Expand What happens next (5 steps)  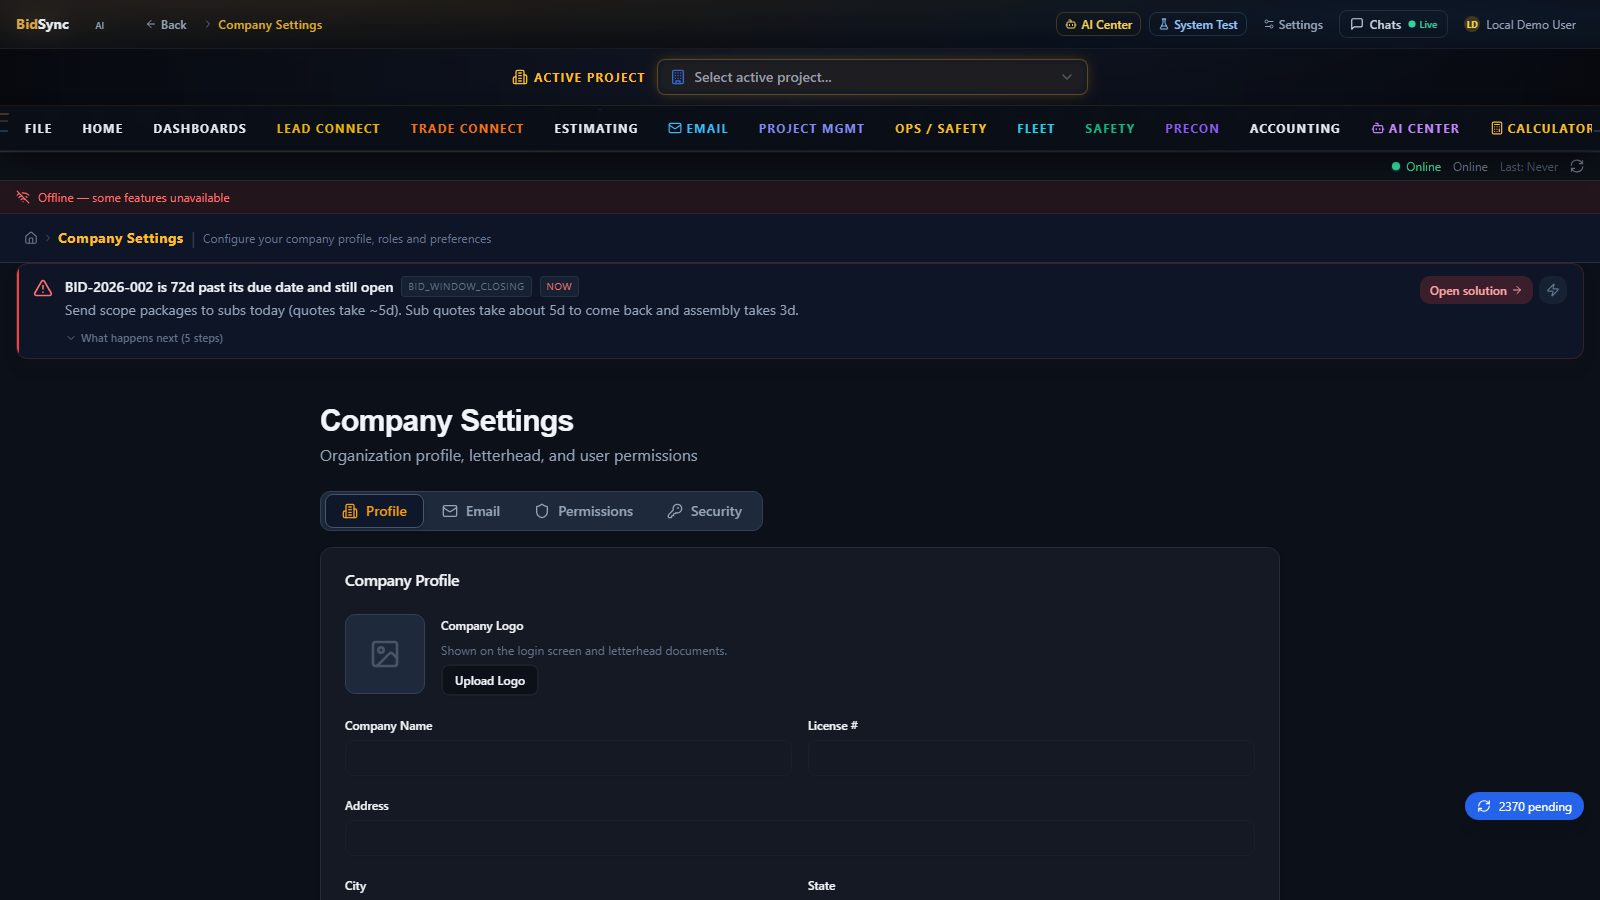tap(145, 338)
